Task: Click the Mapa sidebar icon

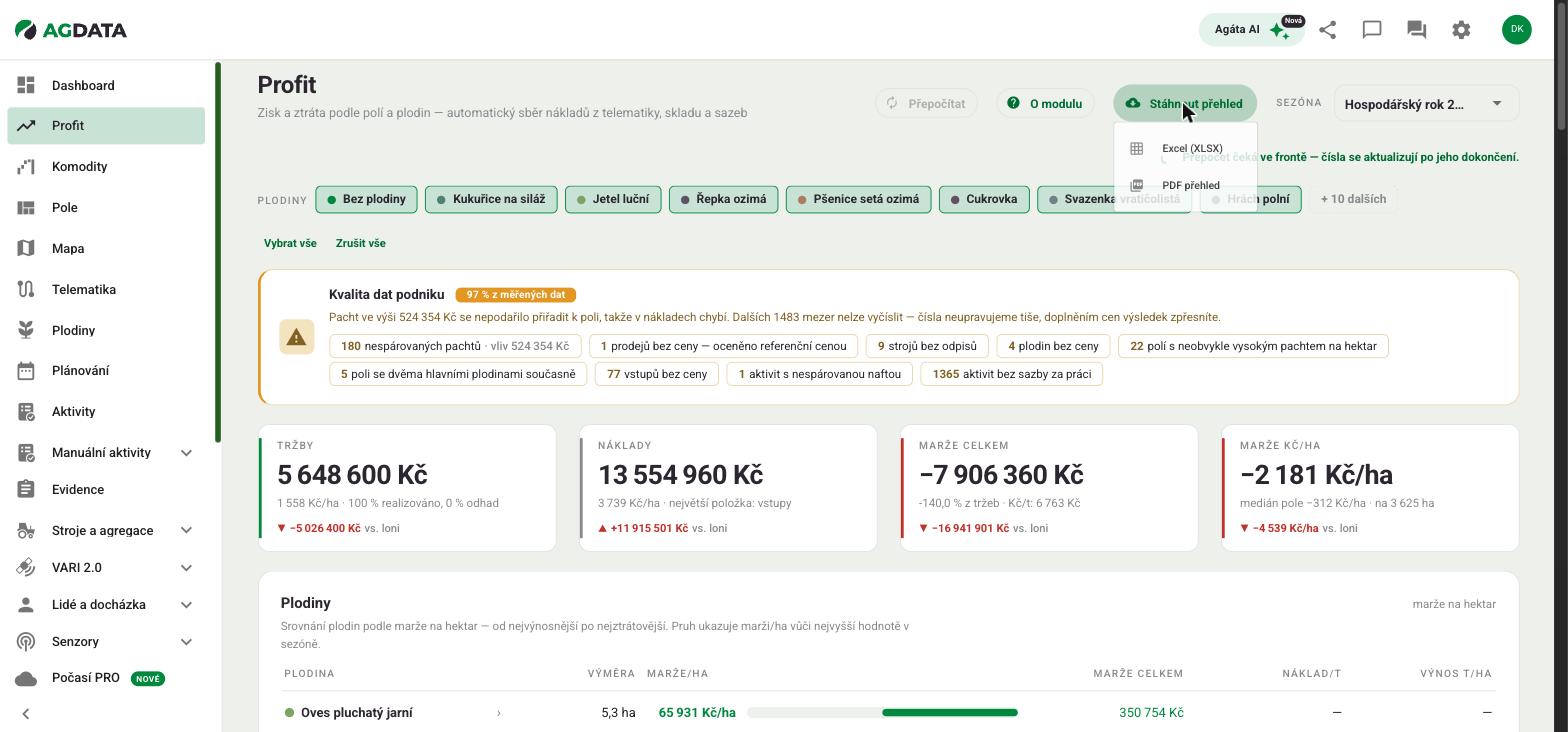Action: [26, 248]
